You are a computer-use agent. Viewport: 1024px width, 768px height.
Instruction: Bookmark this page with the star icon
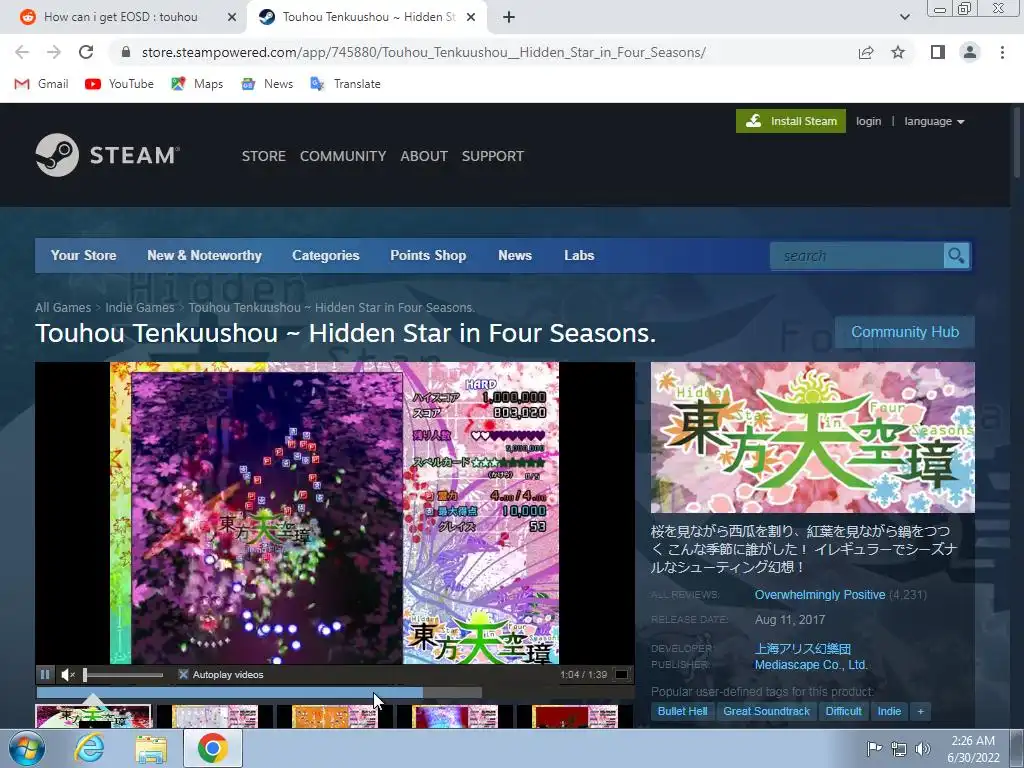[x=898, y=52]
